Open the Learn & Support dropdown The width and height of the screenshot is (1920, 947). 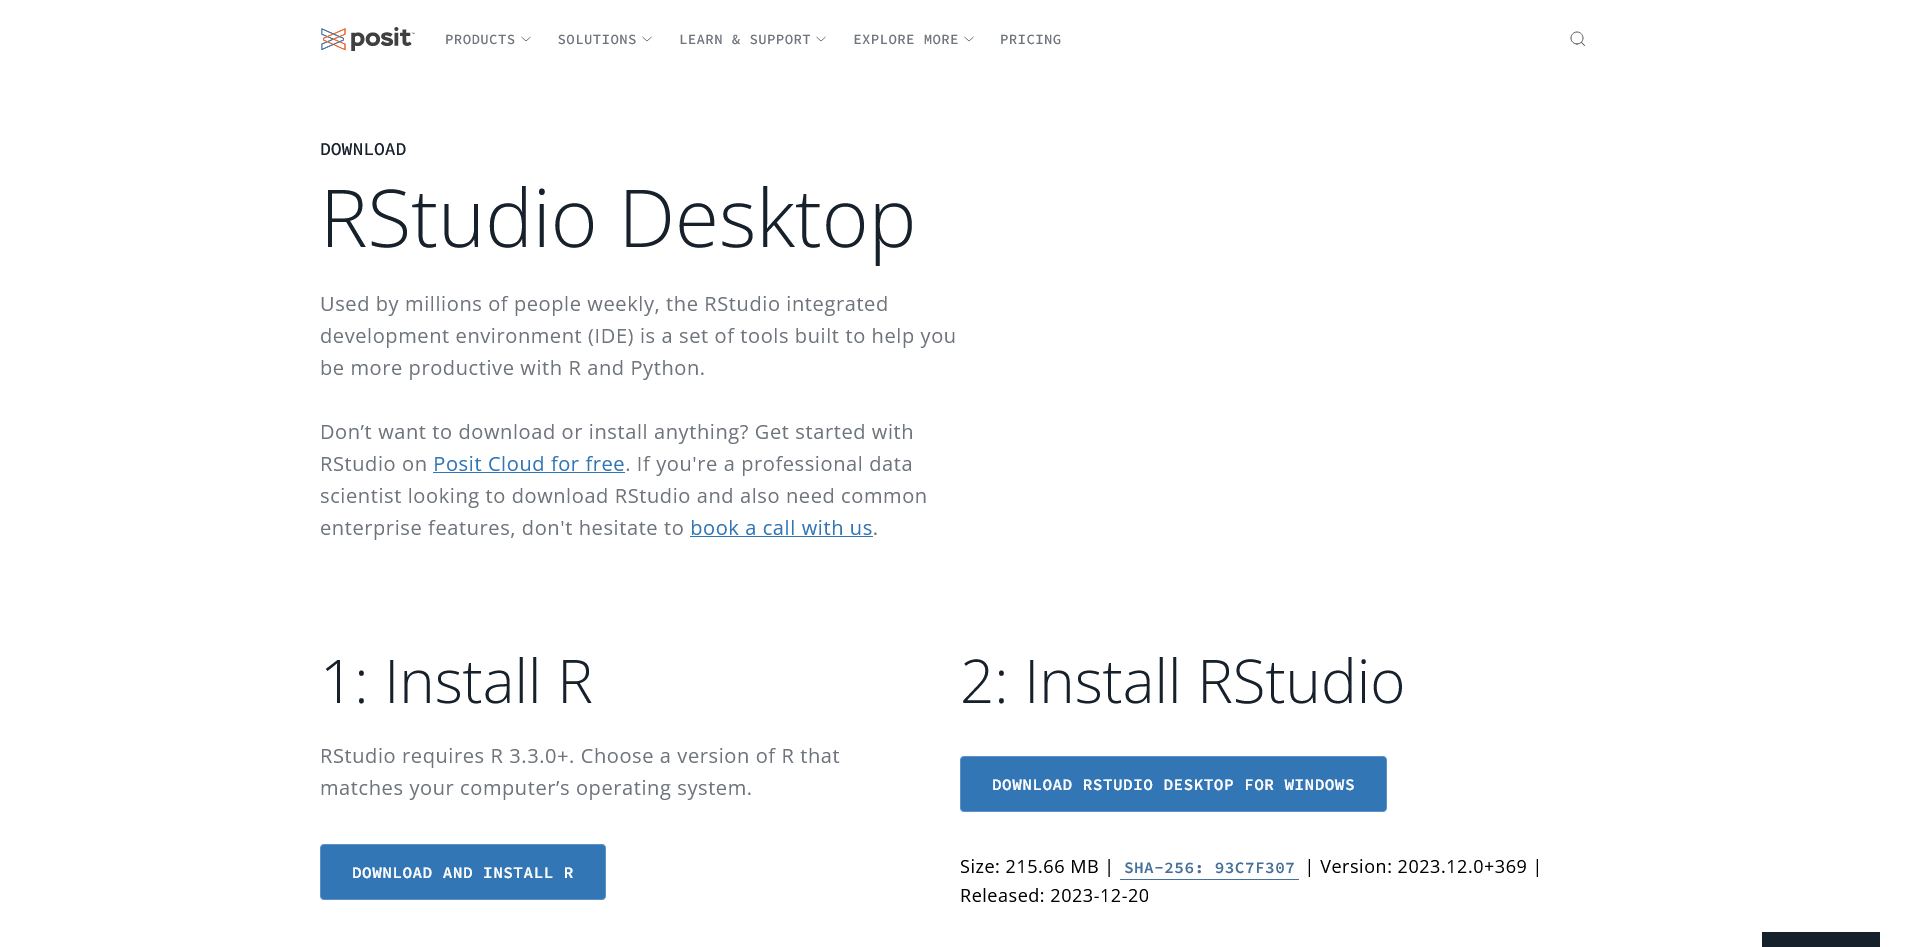[x=753, y=40]
